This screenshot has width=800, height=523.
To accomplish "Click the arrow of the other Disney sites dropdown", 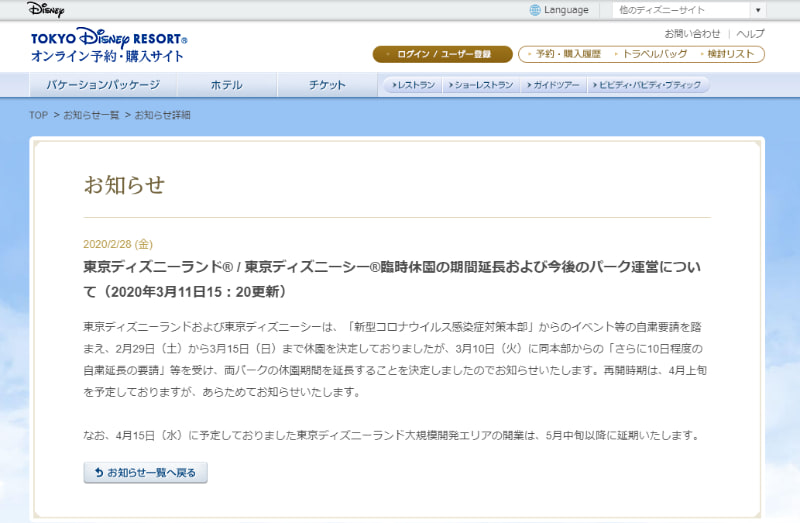I will point(758,10).
